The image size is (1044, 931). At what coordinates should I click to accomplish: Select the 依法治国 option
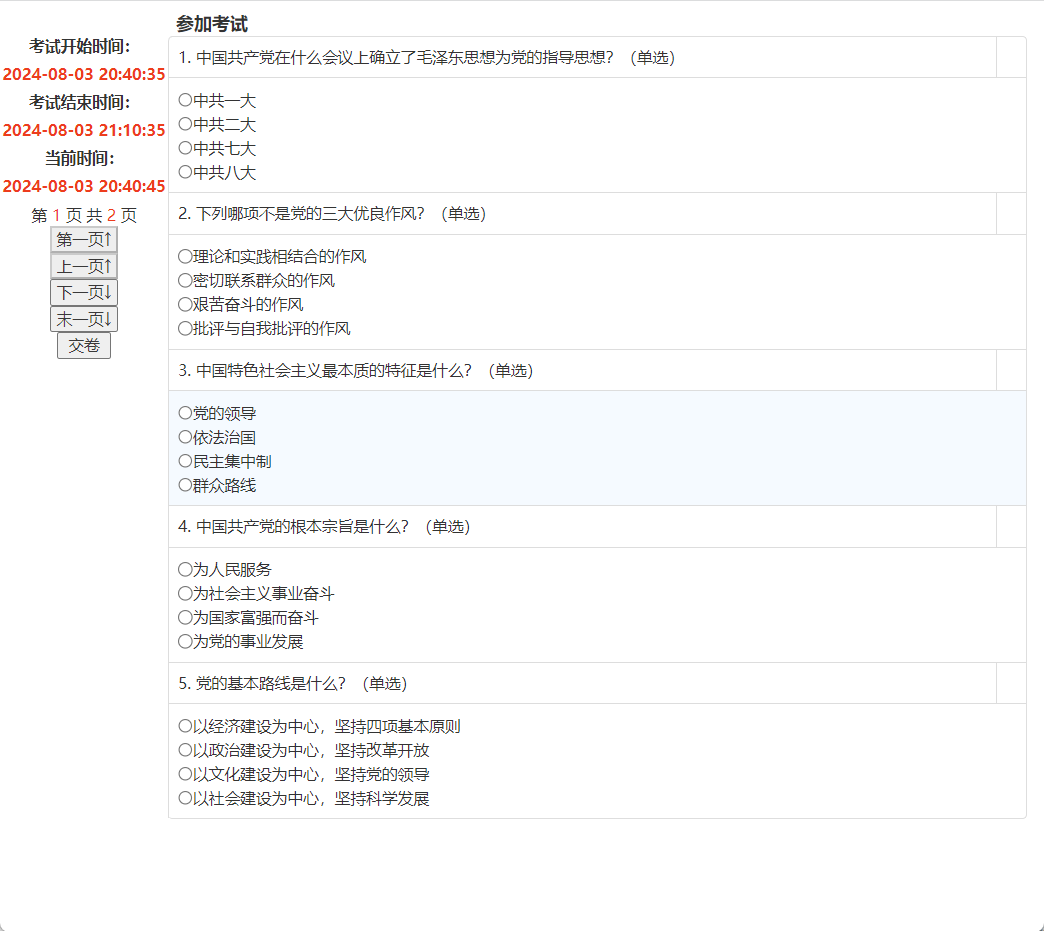pyautogui.click(x=185, y=437)
